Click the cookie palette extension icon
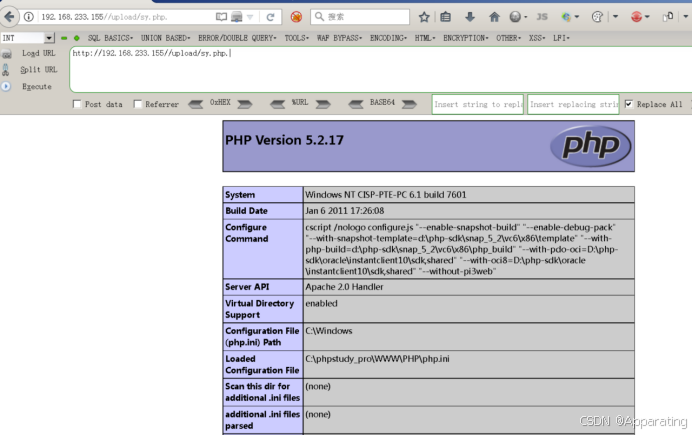Viewport: 692px width, 435px height. [x=597, y=17]
